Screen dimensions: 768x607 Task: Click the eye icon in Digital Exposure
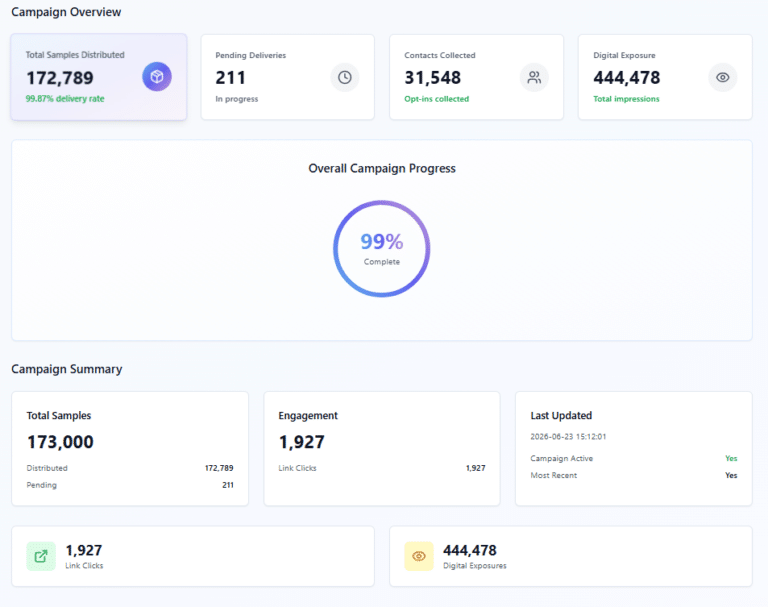(722, 77)
